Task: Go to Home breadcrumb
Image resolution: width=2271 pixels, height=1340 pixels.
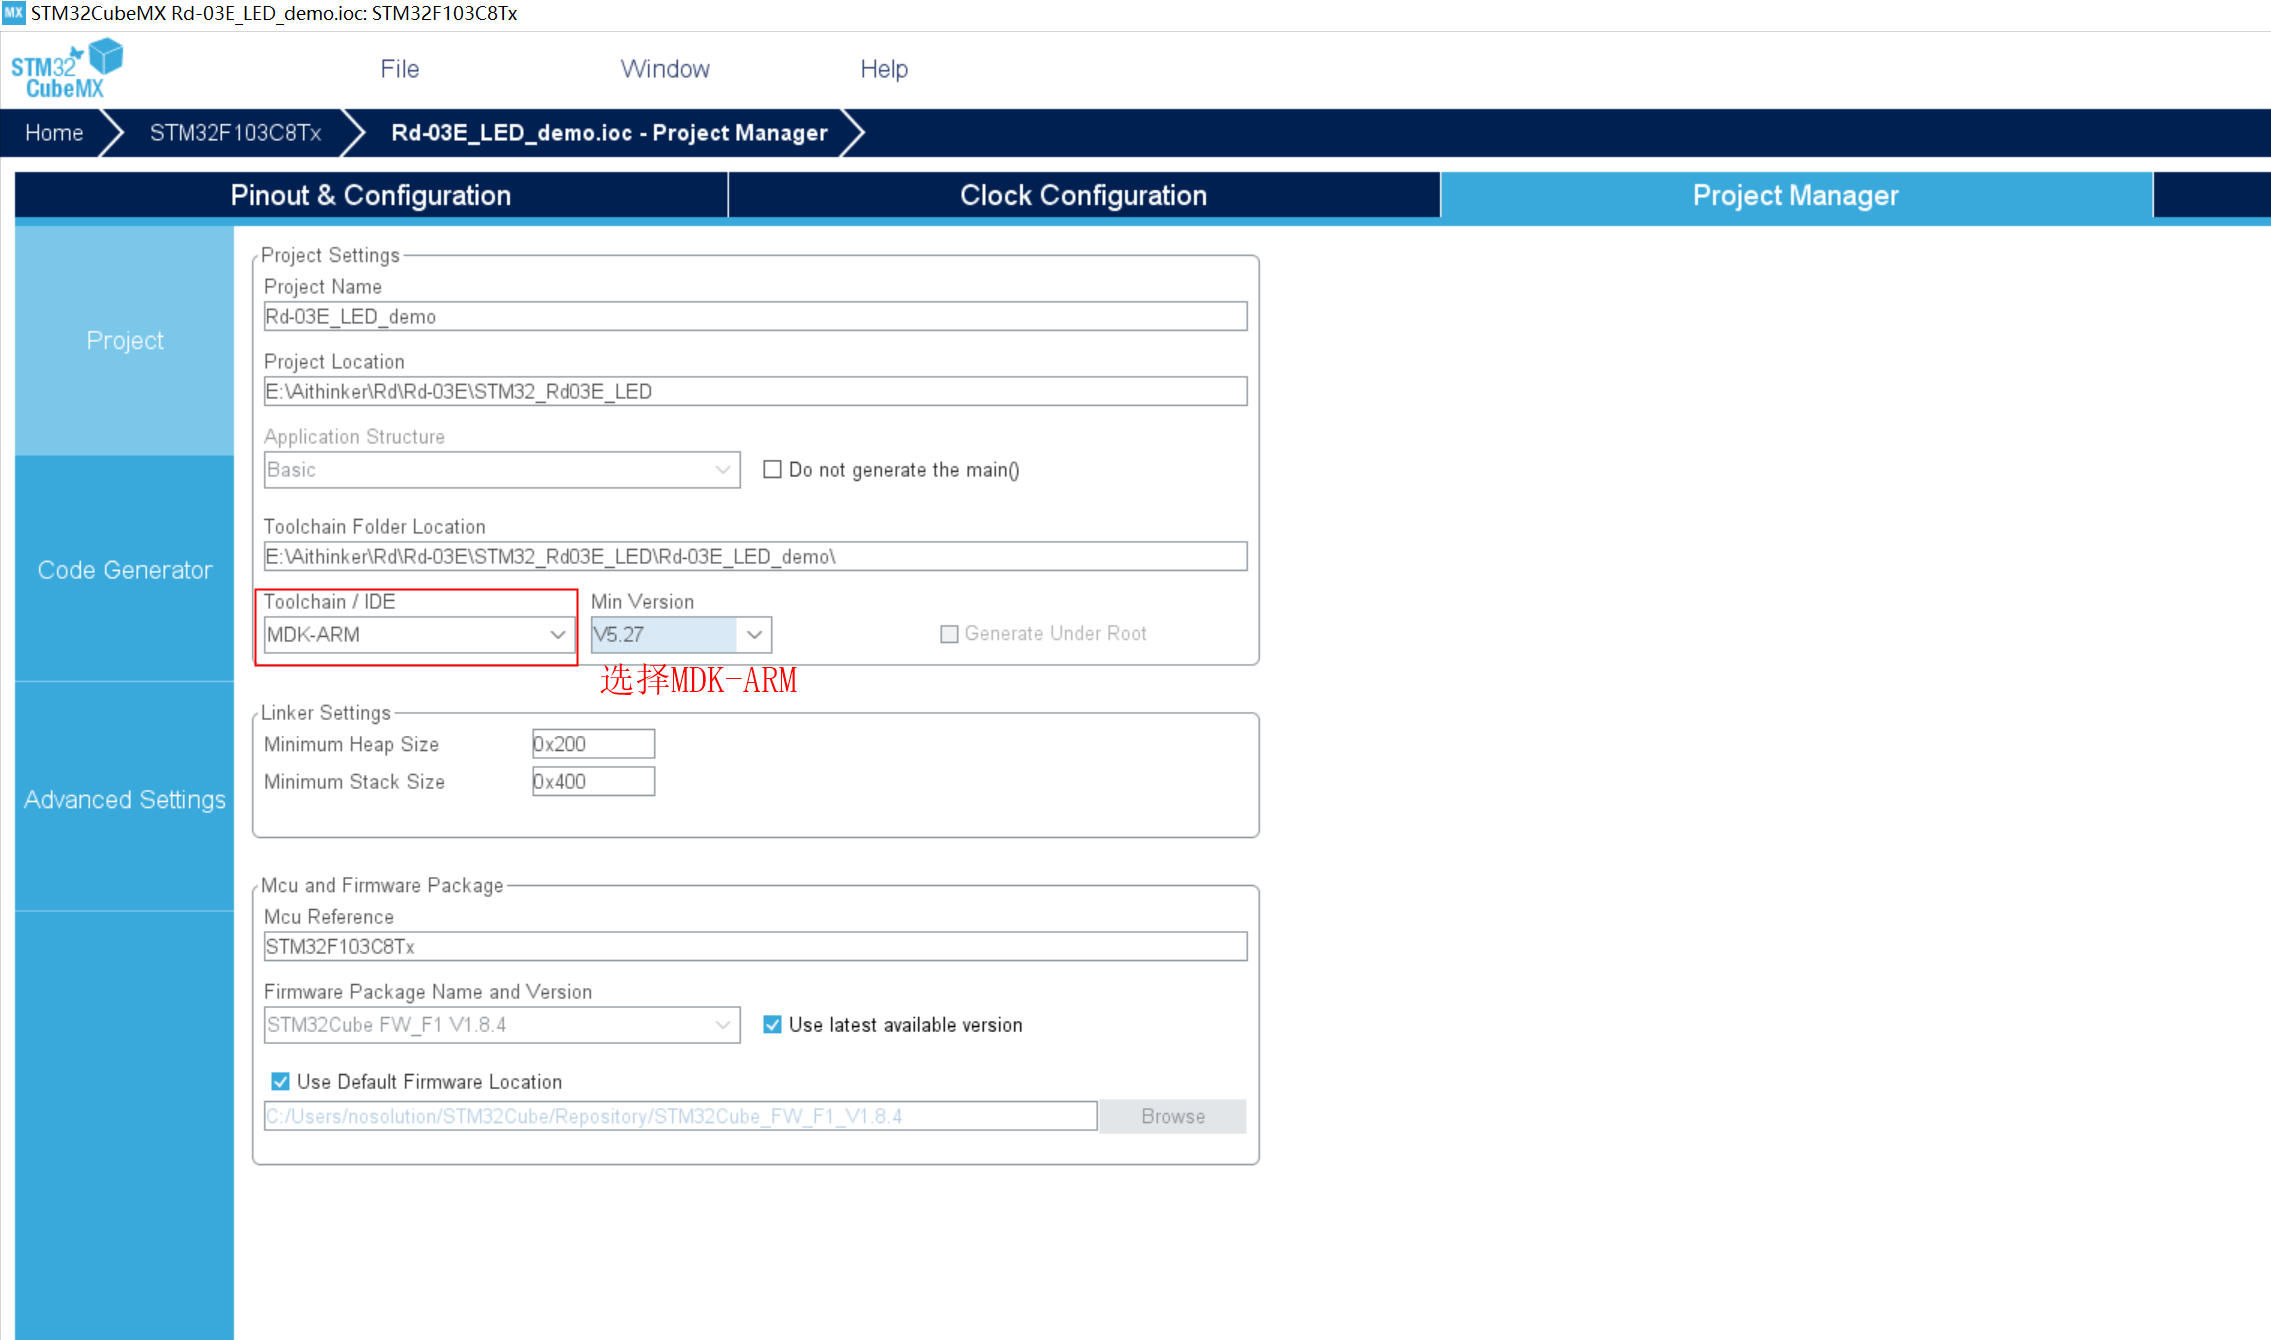Action: [54, 133]
